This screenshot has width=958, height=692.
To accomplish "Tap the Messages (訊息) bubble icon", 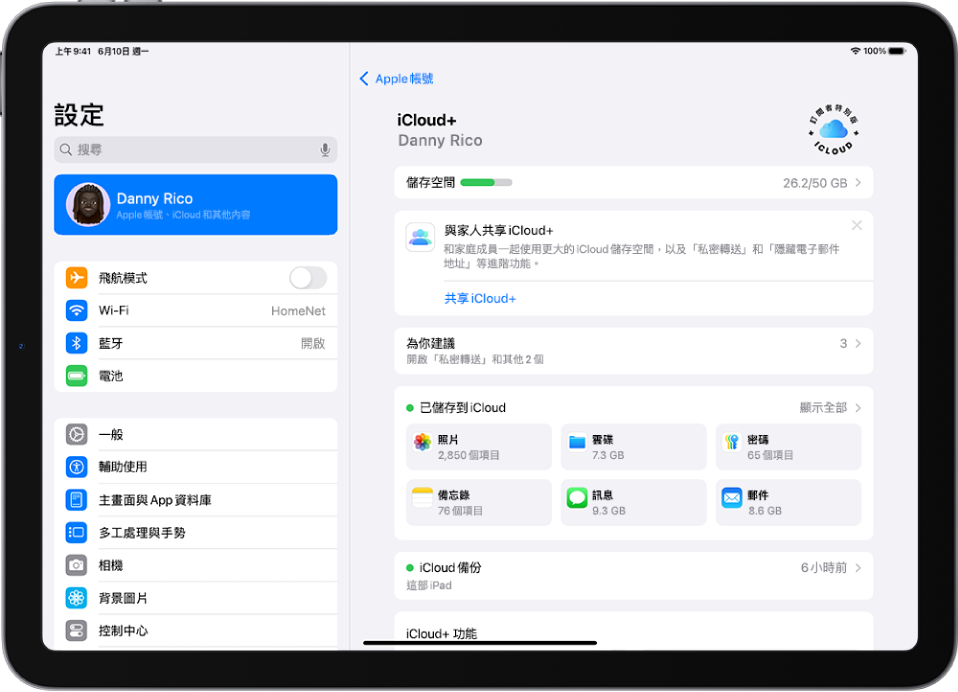I will click(x=577, y=497).
